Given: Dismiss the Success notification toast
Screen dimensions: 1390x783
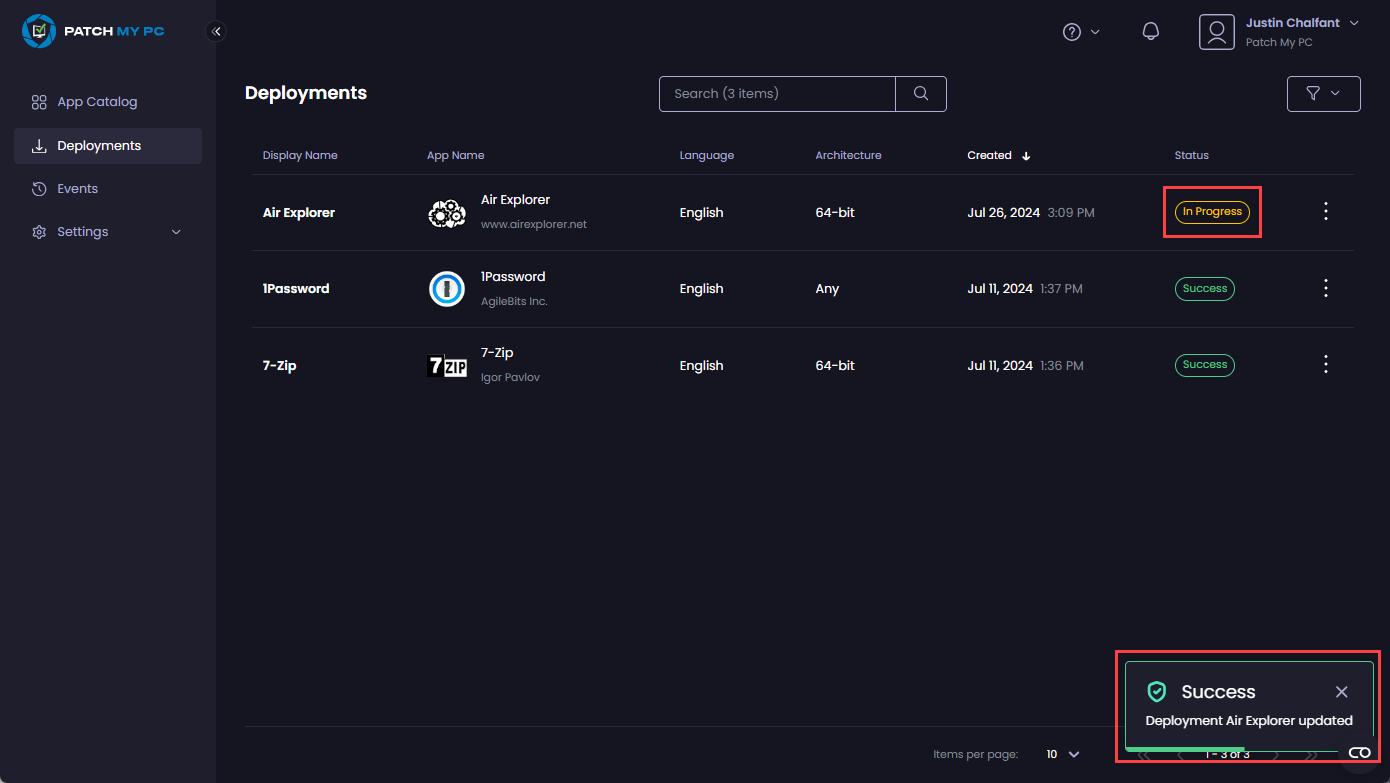Looking at the screenshot, I should [1341, 692].
